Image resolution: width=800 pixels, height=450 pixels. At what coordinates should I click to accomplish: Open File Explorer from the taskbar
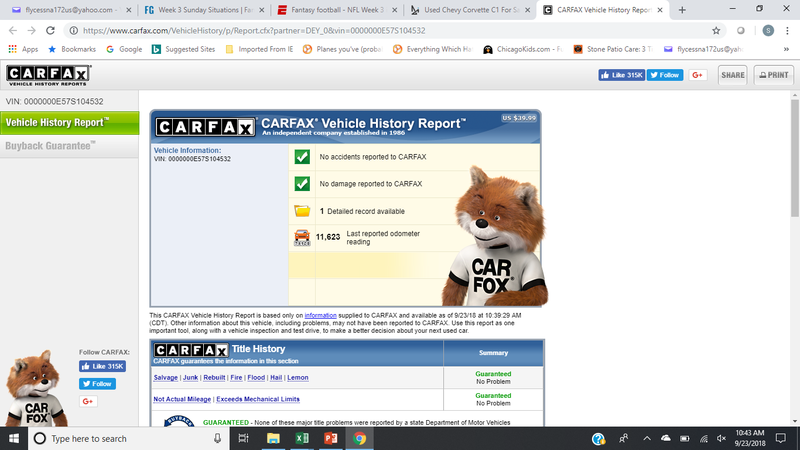[x=273, y=438]
